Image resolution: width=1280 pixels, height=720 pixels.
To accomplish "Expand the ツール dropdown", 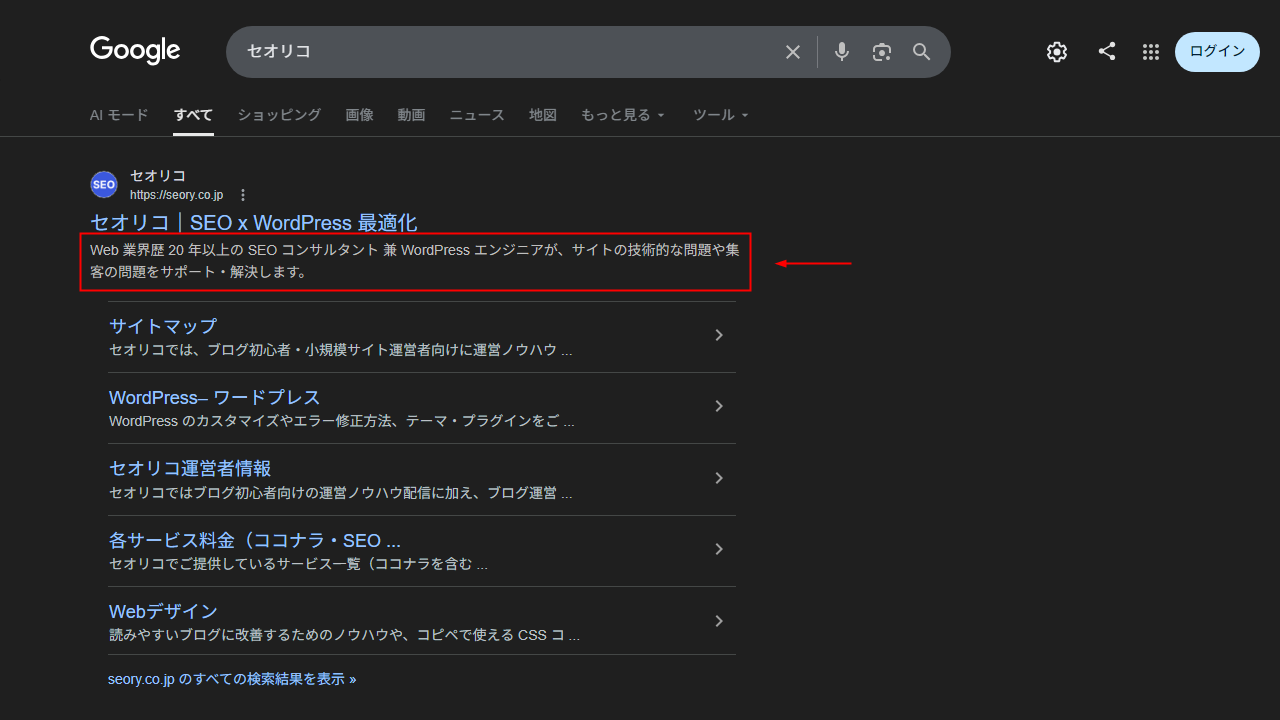I will click(721, 115).
